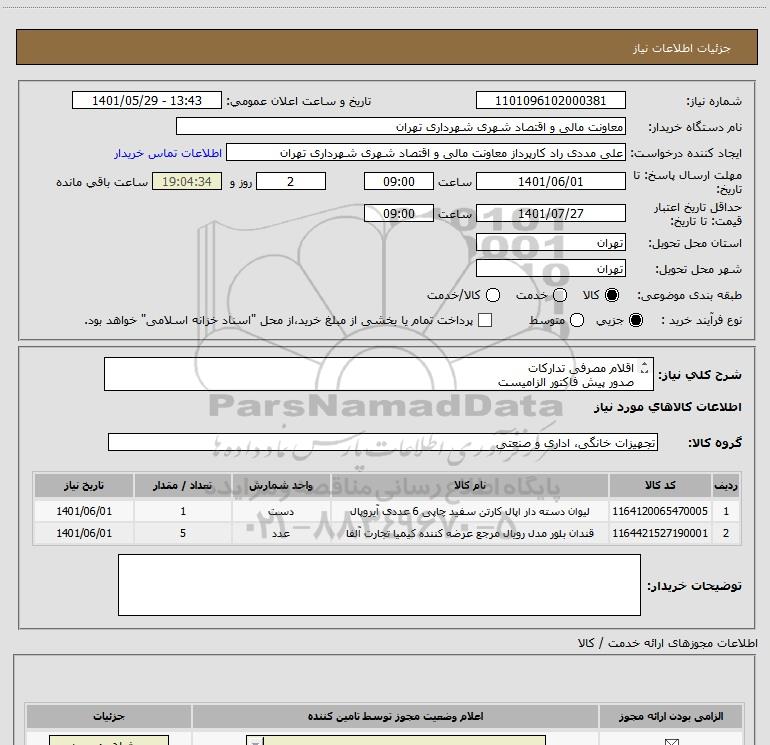Click the buyer organization name field
The height and width of the screenshot is (745, 770).
pyautogui.click(x=401, y=126)
